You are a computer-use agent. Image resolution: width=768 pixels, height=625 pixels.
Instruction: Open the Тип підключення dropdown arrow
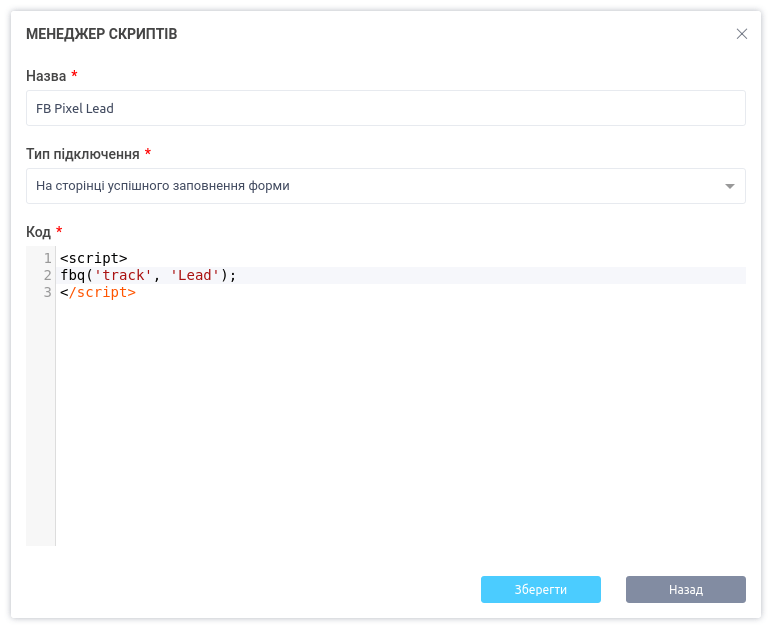point(729,186)
